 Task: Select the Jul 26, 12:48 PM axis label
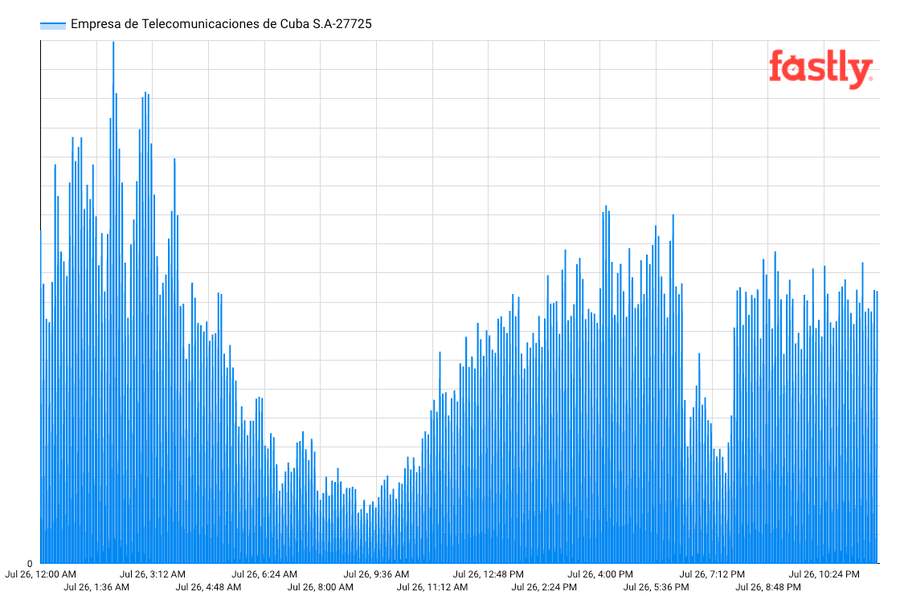tap(488, 574)
